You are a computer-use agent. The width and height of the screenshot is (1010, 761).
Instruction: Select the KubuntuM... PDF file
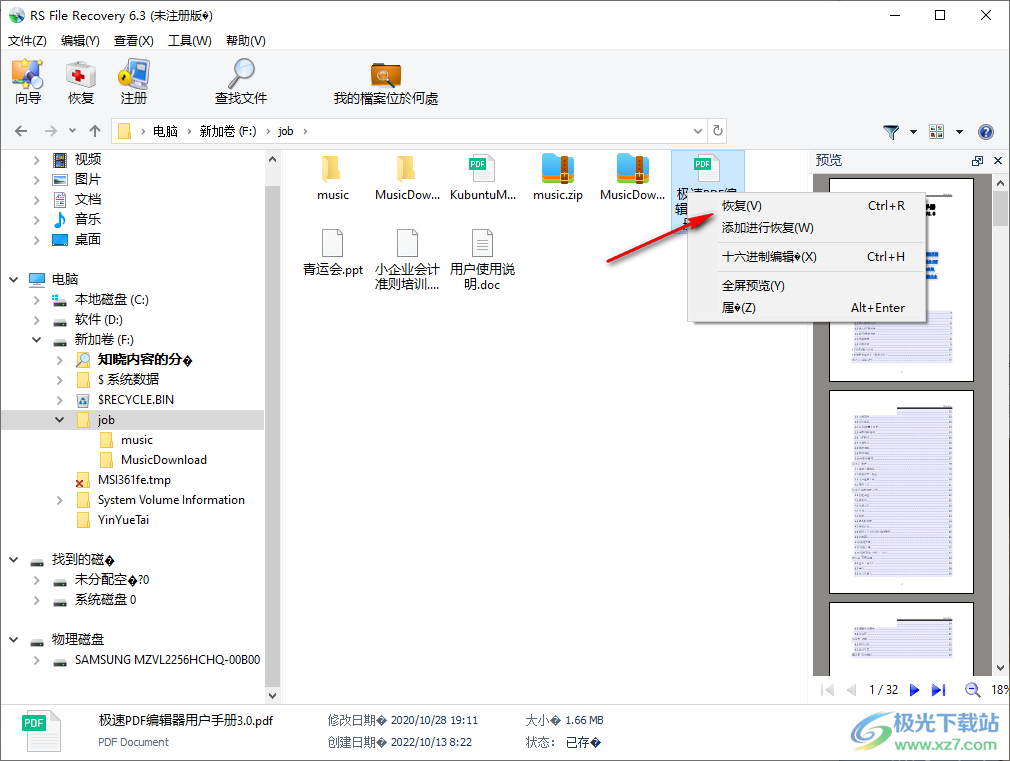482,178
